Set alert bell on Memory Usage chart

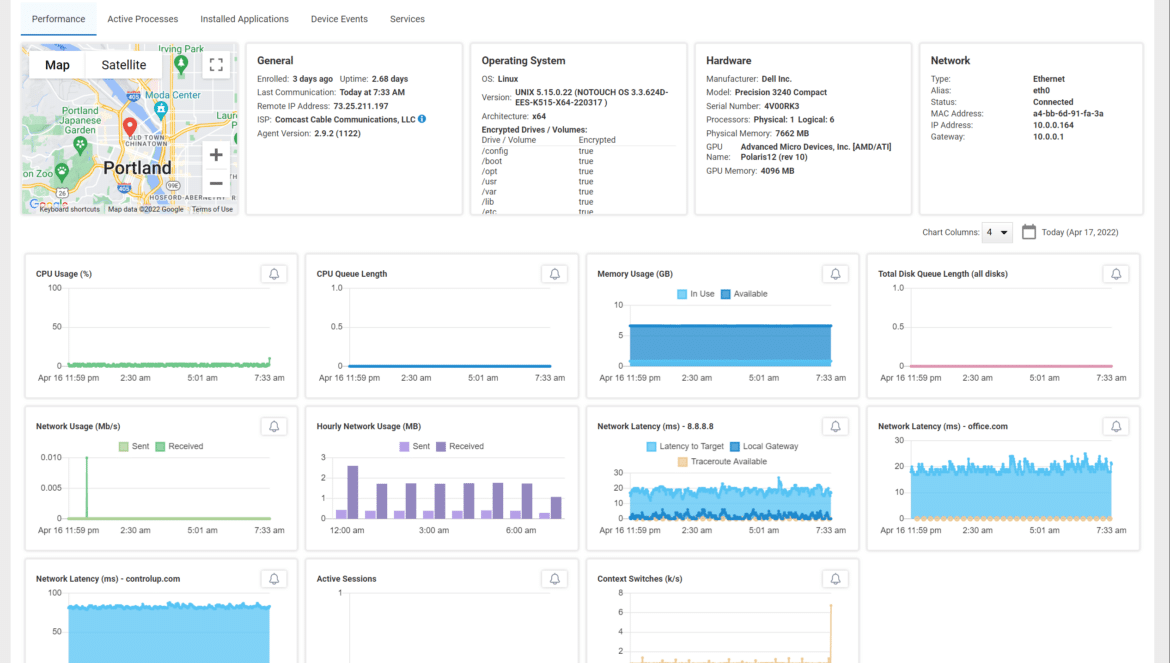(x=835, y=274)
